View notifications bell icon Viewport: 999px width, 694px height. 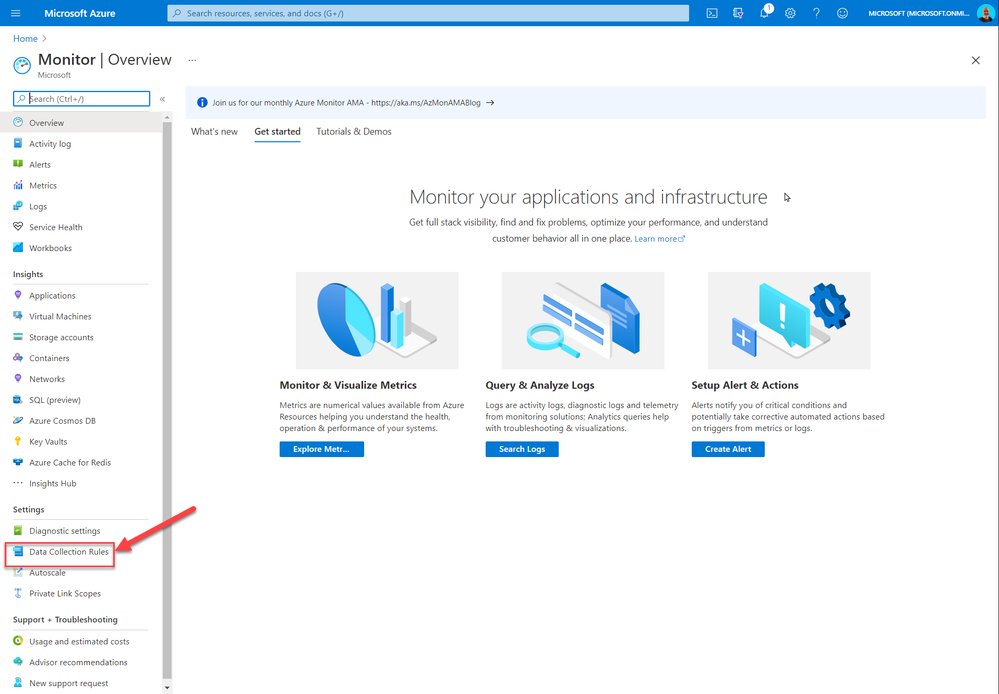765,13
